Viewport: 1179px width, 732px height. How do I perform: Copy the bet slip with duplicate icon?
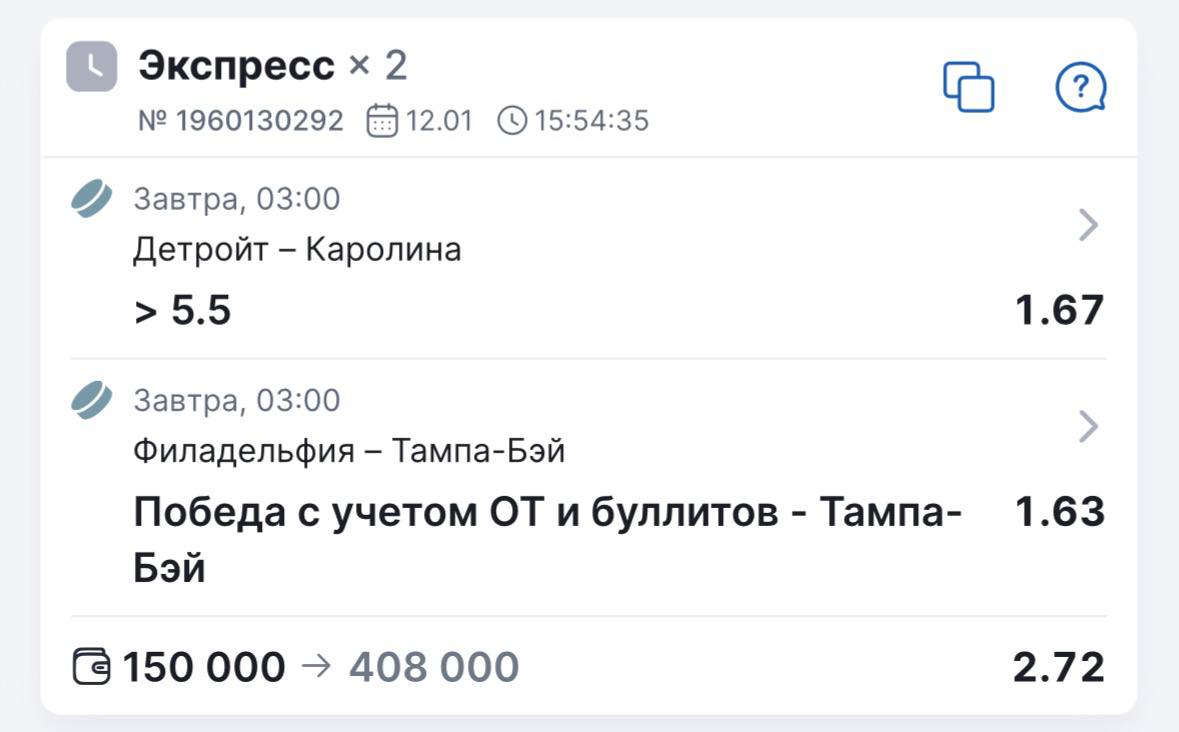point(969,87)
